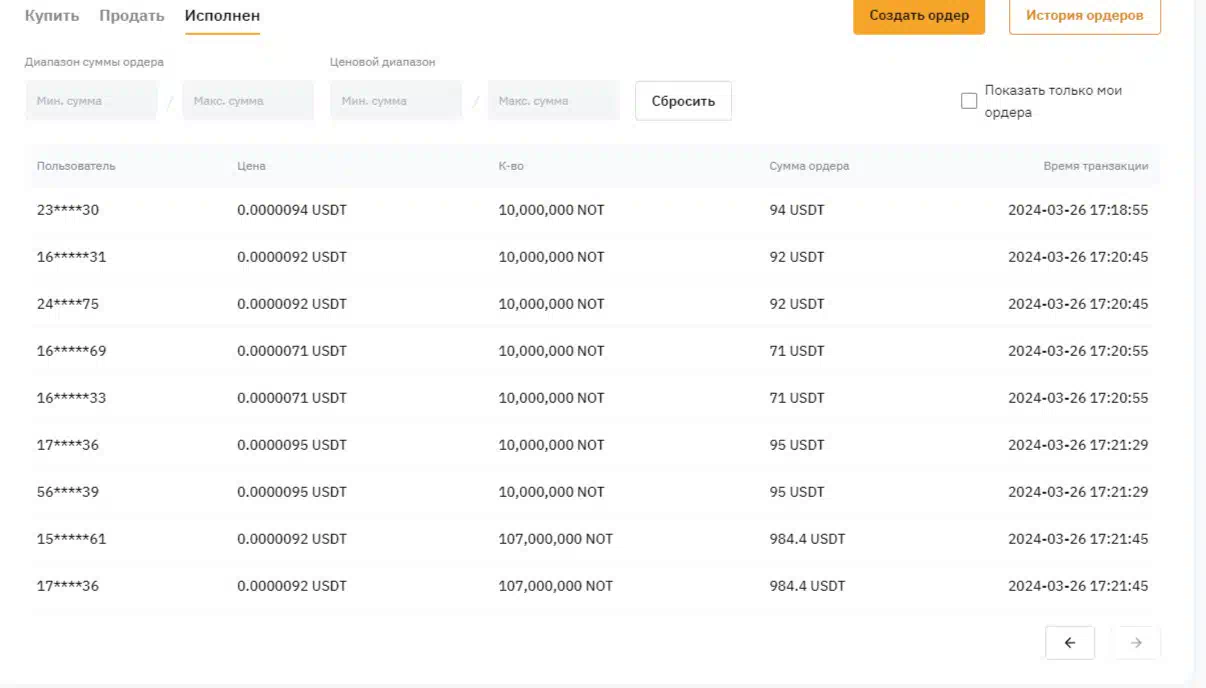This screenshot has height=688, width=1206.
Task: Go to previous page with left arrow
Action: [1070, 643]
